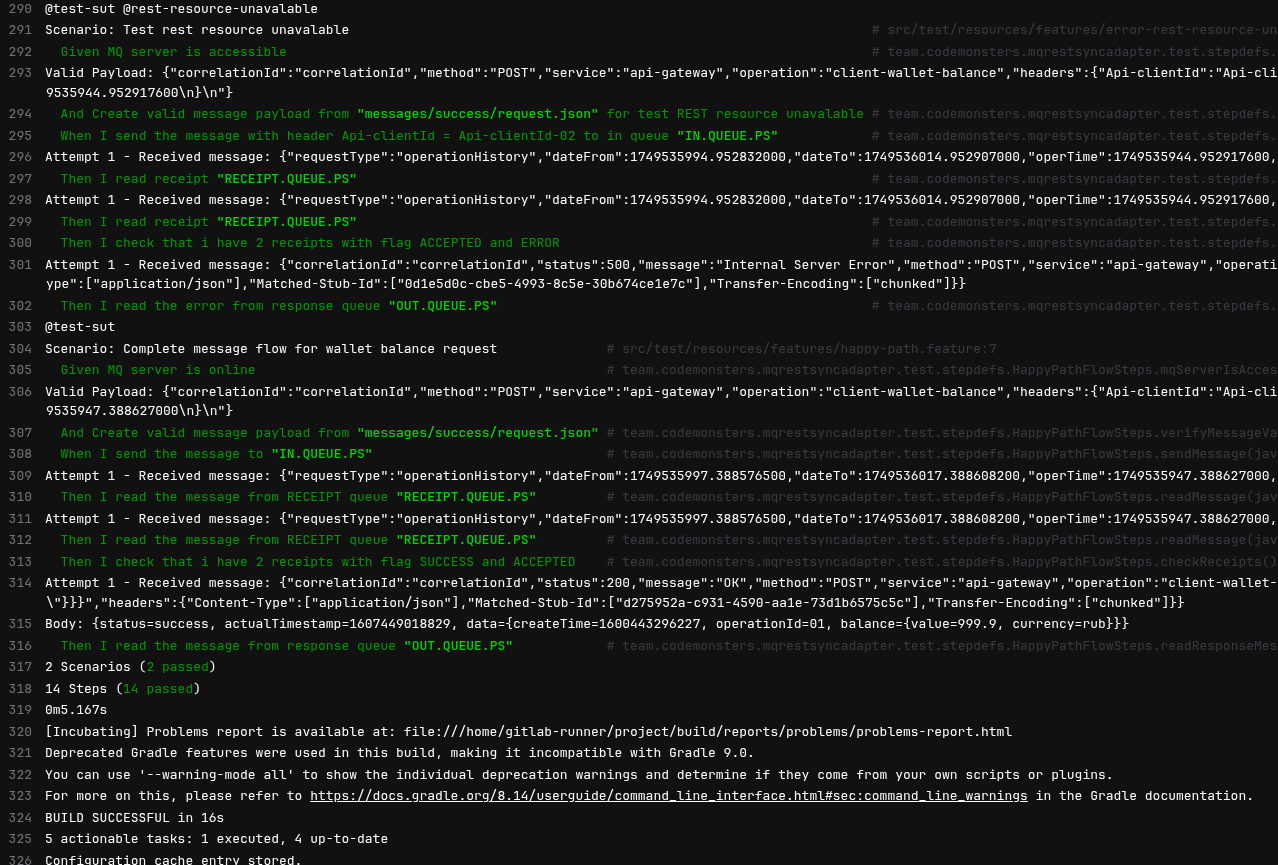Select line number 324 in the gutter
Viewport: 1278px width, 865px height.
point(20,818)
